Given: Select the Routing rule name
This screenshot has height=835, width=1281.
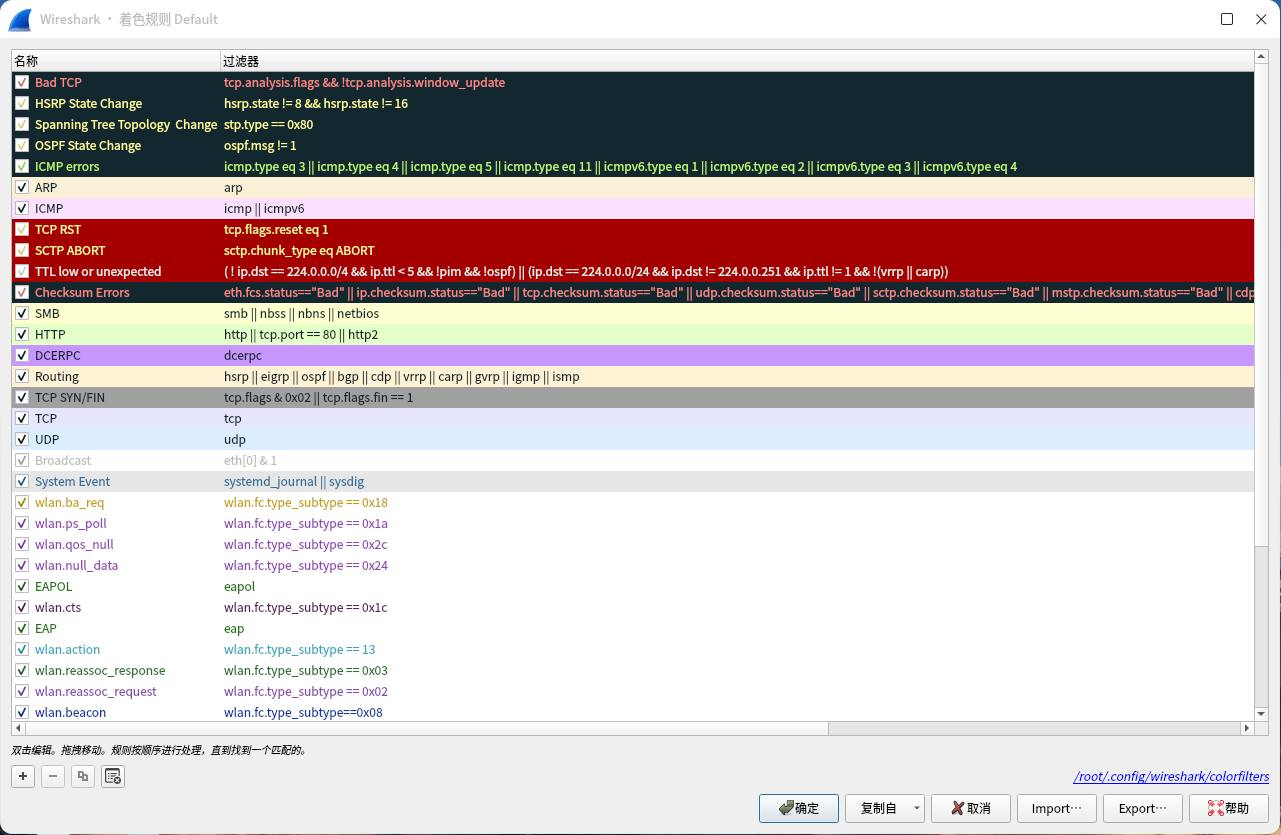Looking at the screenshot, I should (x=57, y=377).
